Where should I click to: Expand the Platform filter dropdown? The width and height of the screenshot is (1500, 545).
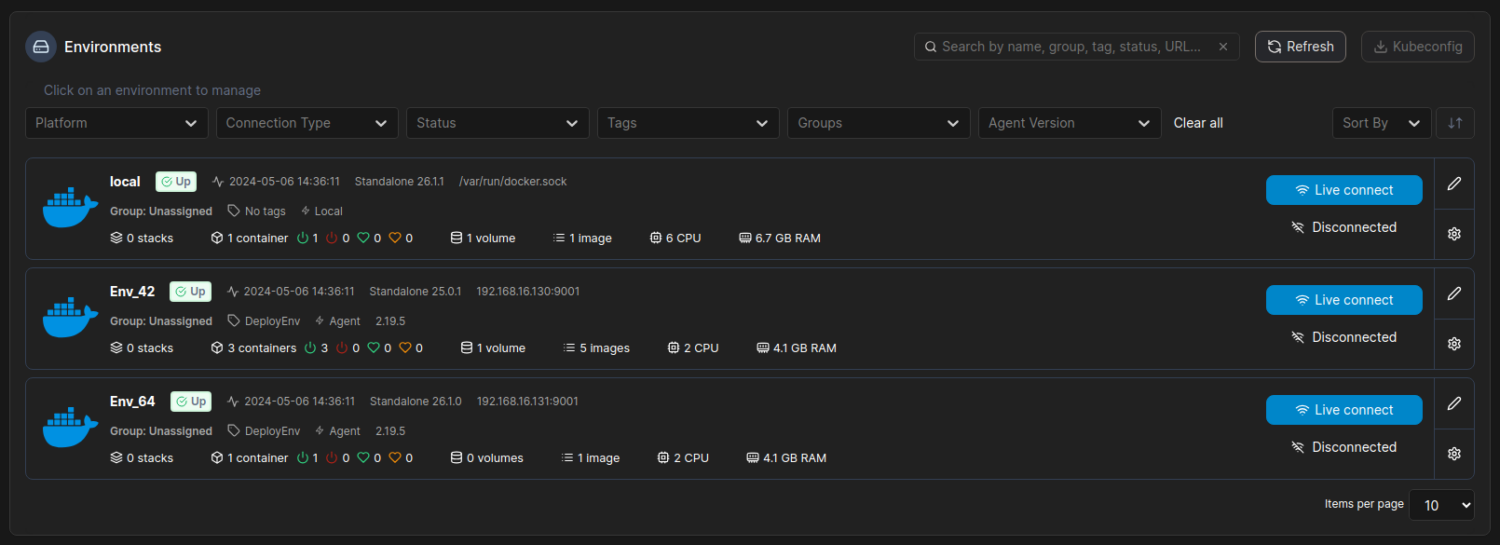tap(117, 123)
